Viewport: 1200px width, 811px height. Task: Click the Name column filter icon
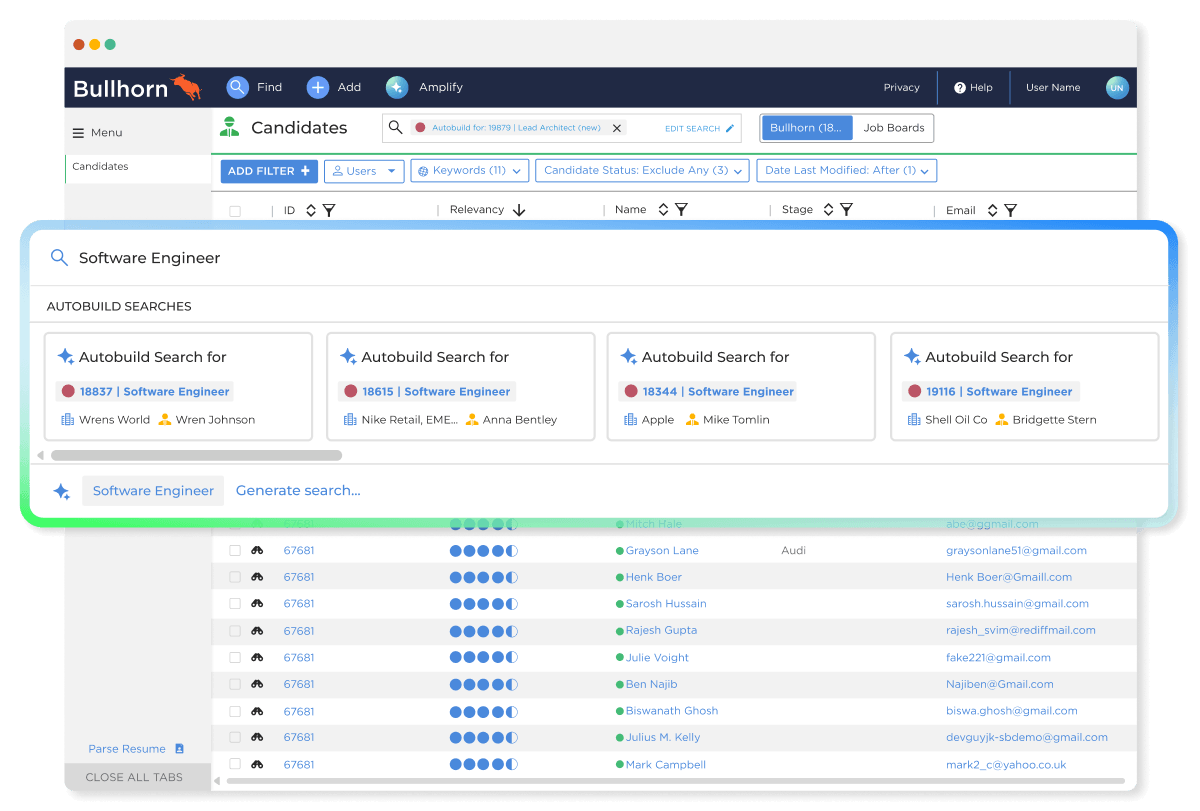[681, 210]
